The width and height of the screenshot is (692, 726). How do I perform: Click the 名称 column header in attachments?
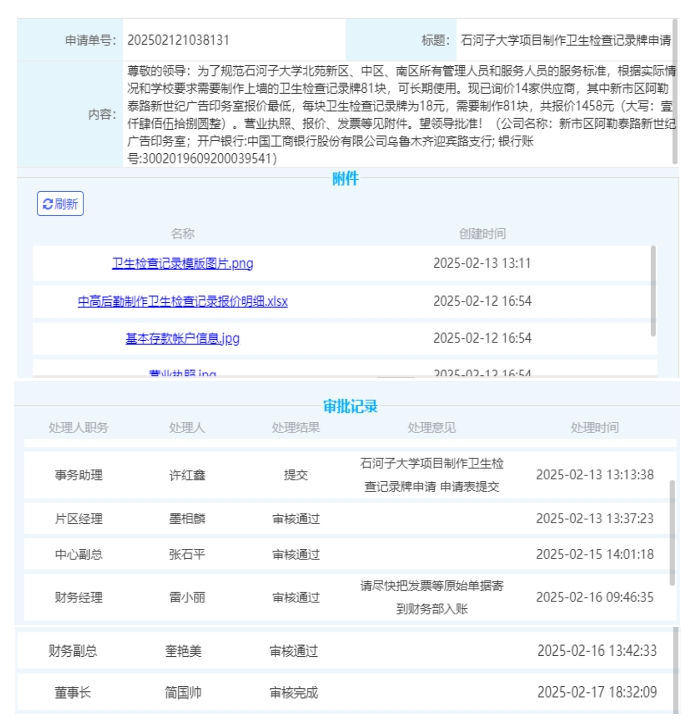click(182, 233)
